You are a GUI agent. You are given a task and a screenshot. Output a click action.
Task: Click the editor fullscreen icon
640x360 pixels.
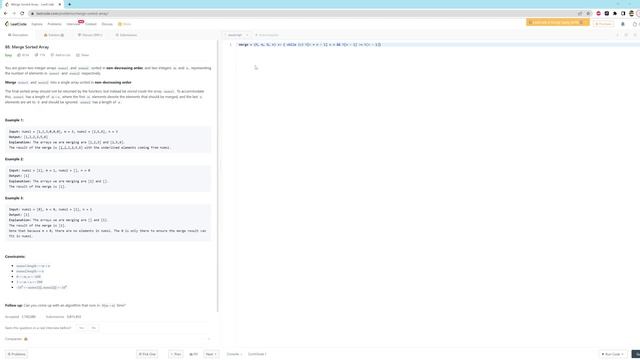[635, 35]
